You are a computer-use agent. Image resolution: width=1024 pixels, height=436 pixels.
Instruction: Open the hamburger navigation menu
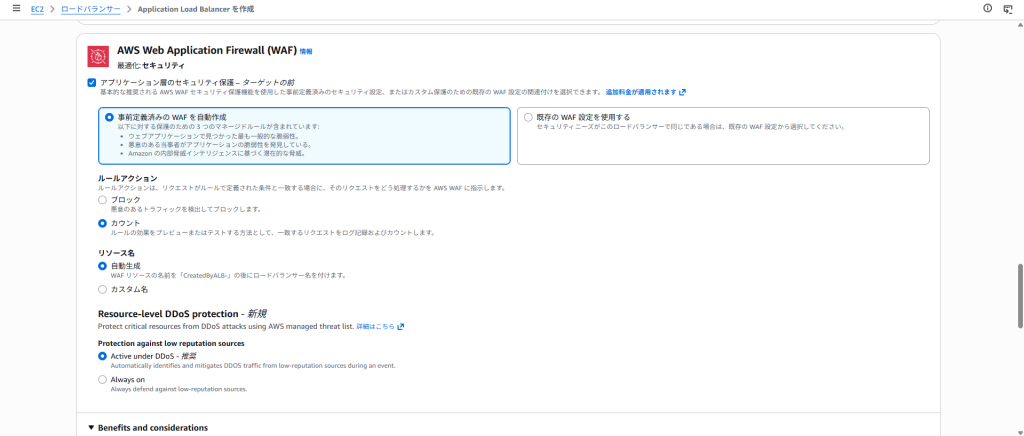coord(16,8)
